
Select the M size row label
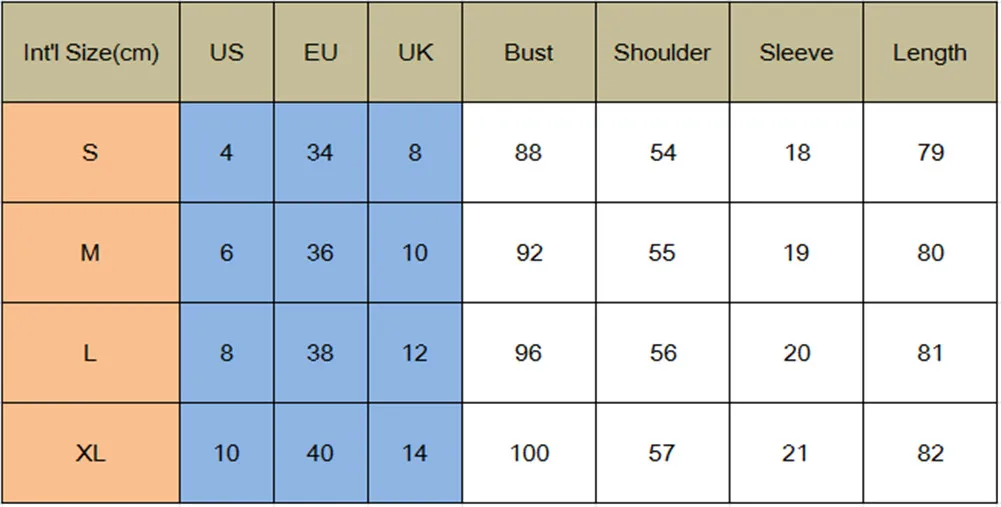[x=91, y=253]
